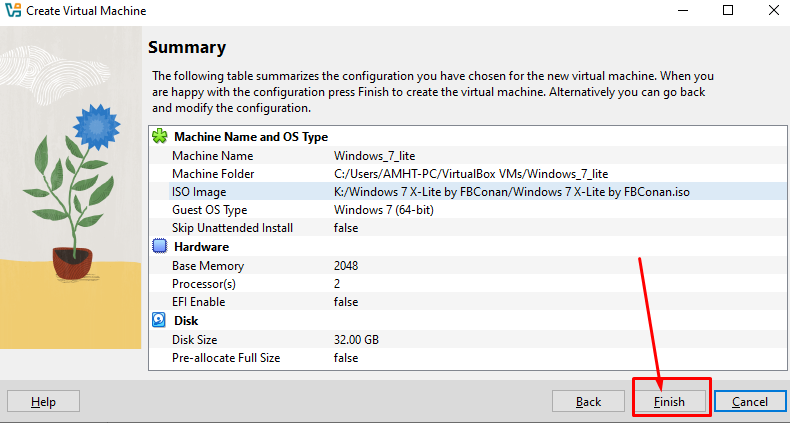Cancel the virtual machine wizard
Image resolution: width=790 pixels, height=423 pixels.
pyautogui.click(x=749, y=401)
